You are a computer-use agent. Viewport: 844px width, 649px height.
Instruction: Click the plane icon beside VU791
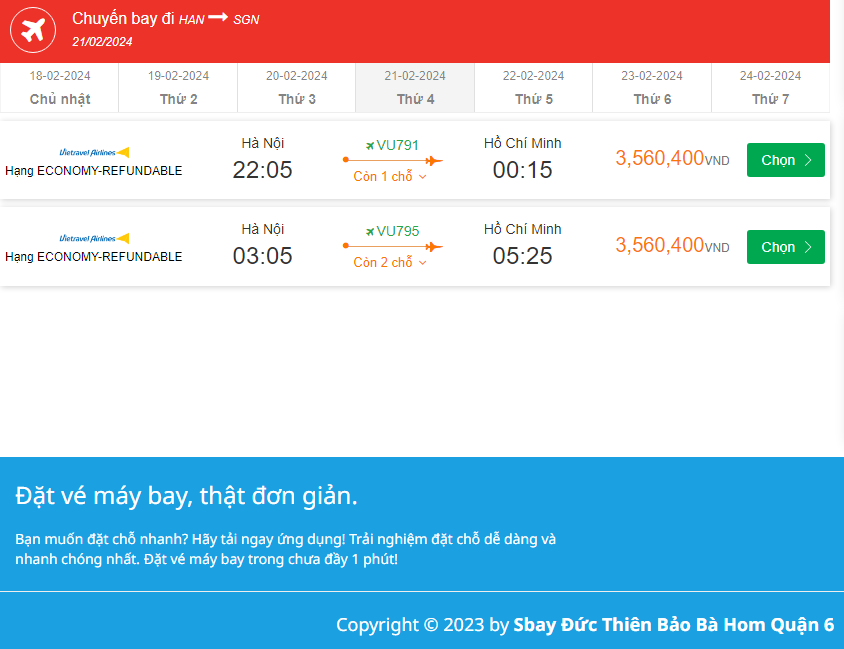pos(370,145)
